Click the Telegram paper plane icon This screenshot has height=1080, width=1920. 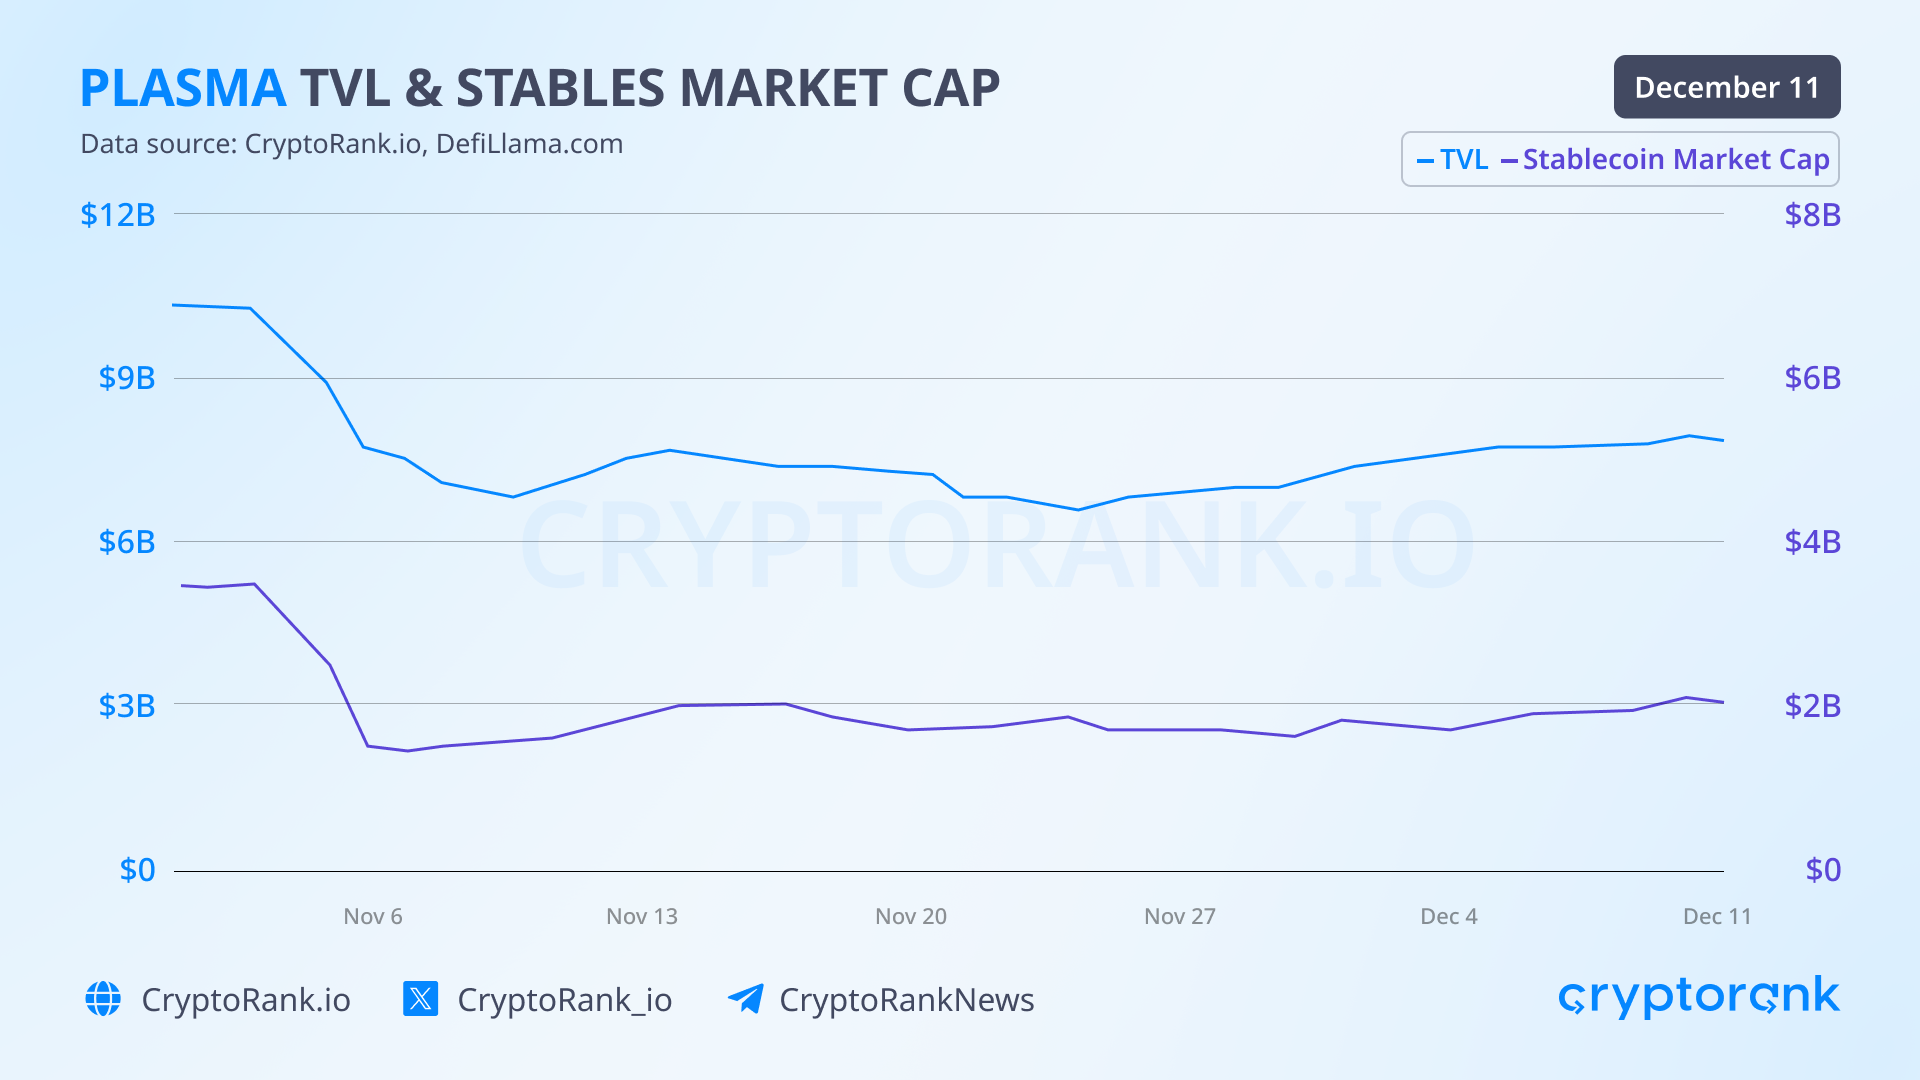[x=745, y=999]
